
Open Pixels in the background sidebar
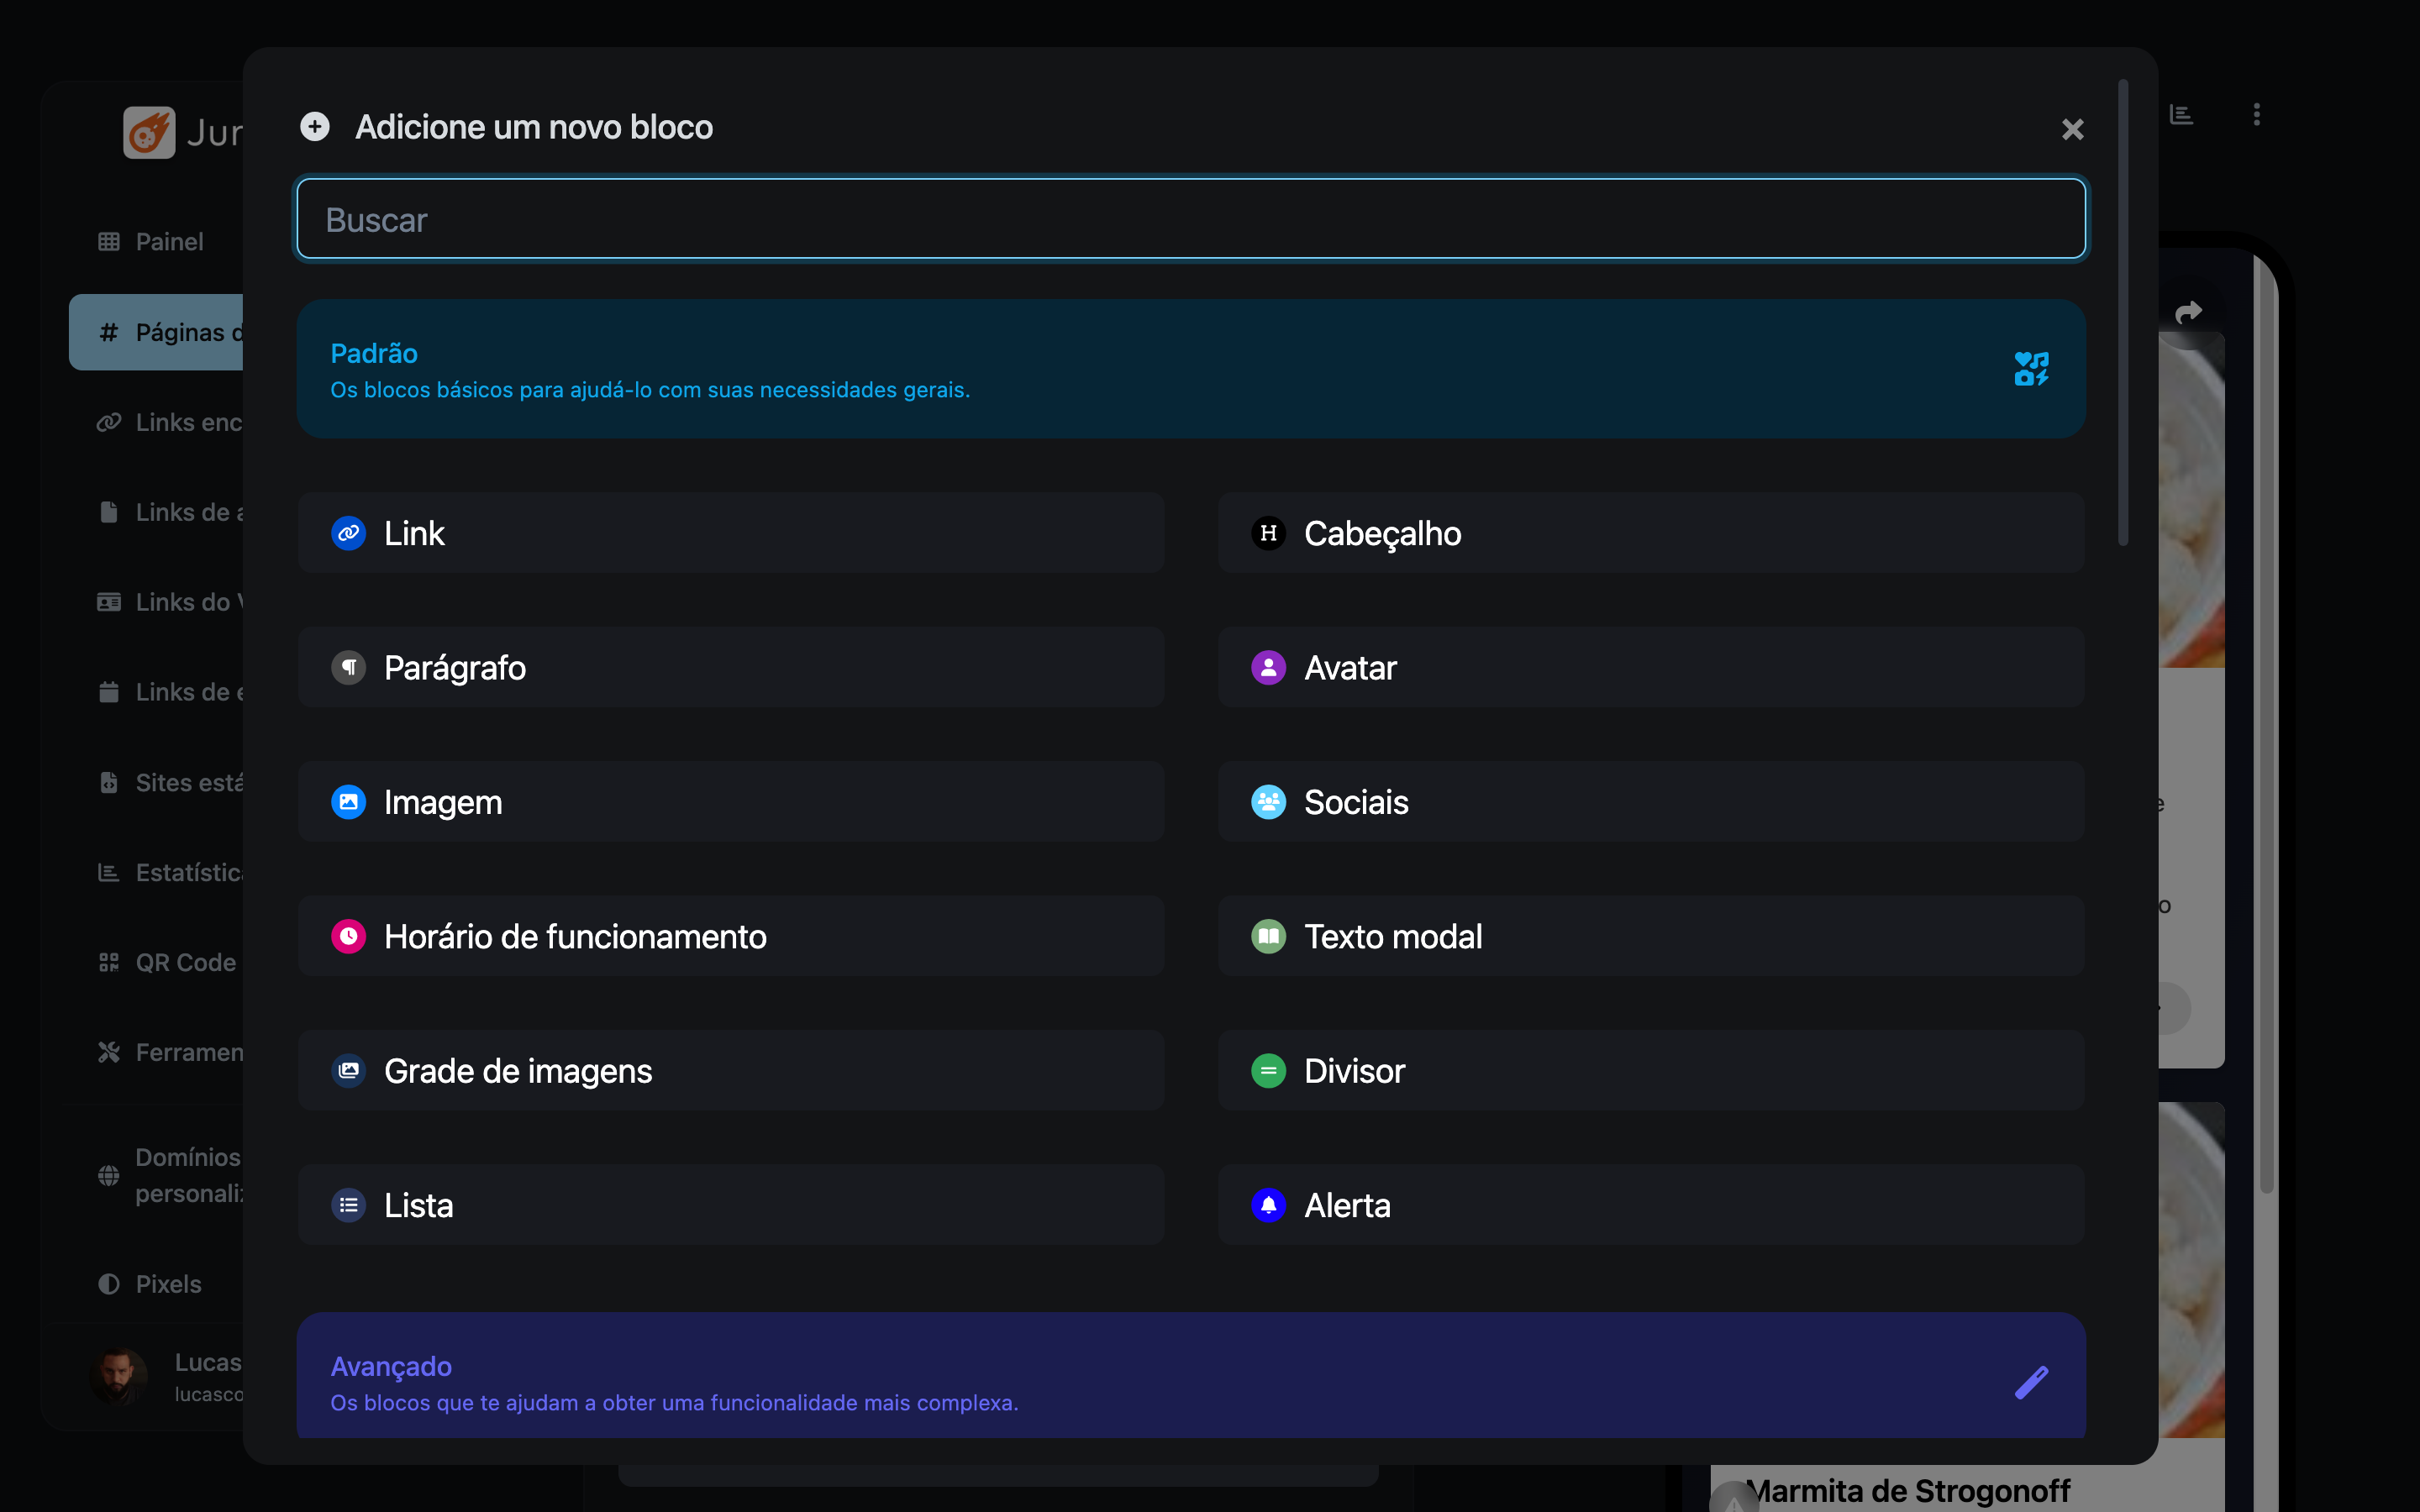click(x=156, y=1284)
